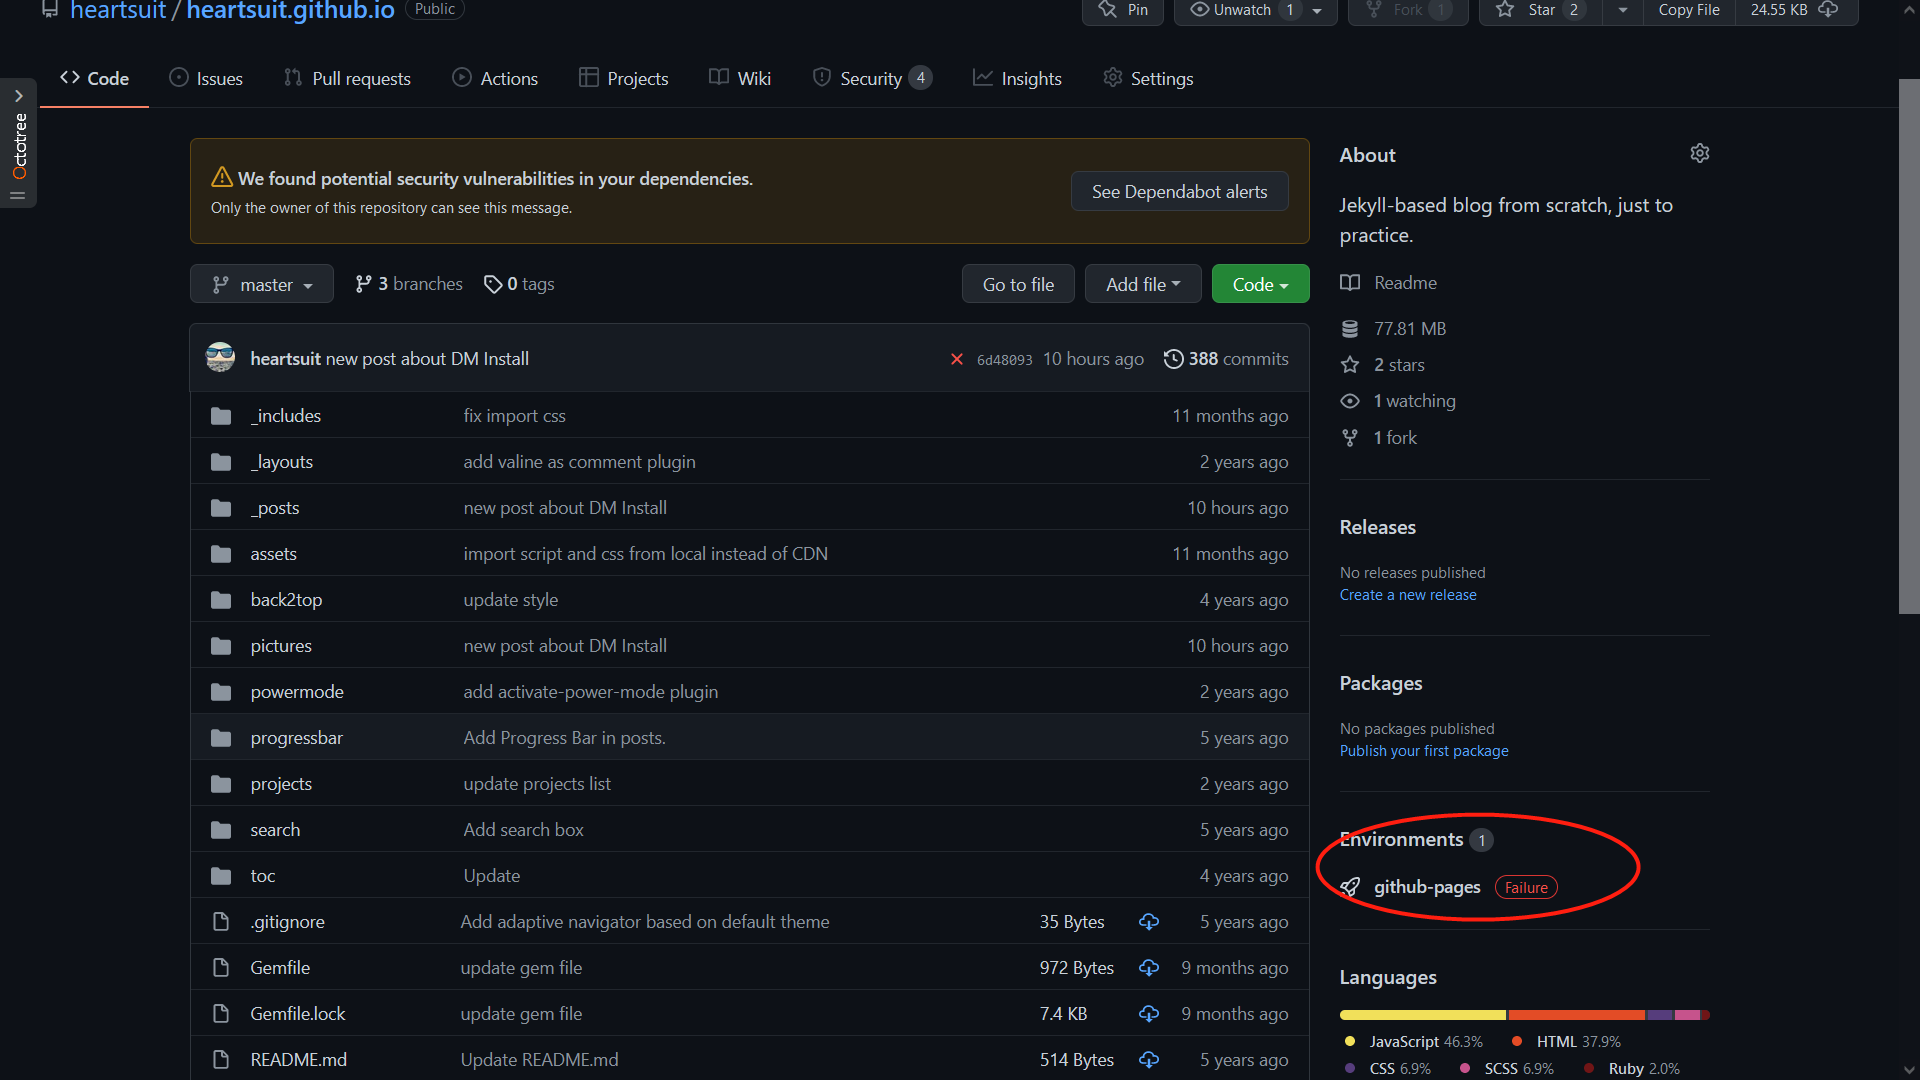
Task: Click the heartsuit author avatar
Action: pos(220,358)
